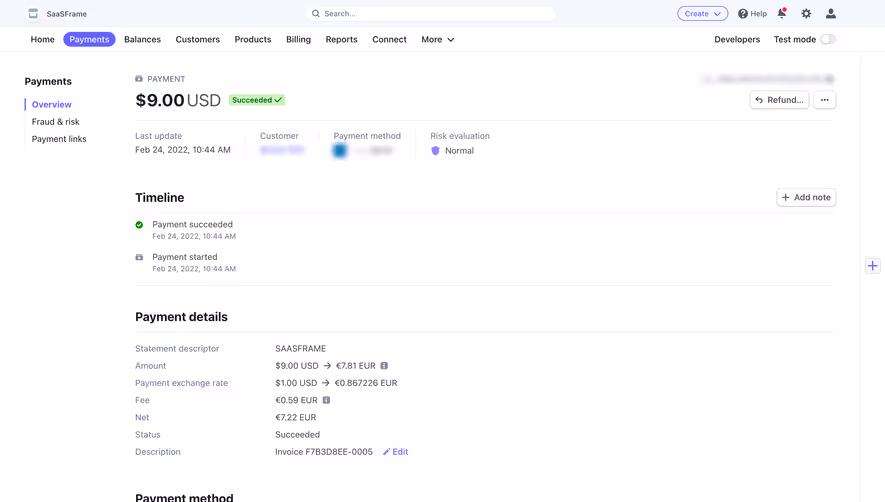
Task: Click the SaaSFrame account logo icon
Action: tap(33, 14)
